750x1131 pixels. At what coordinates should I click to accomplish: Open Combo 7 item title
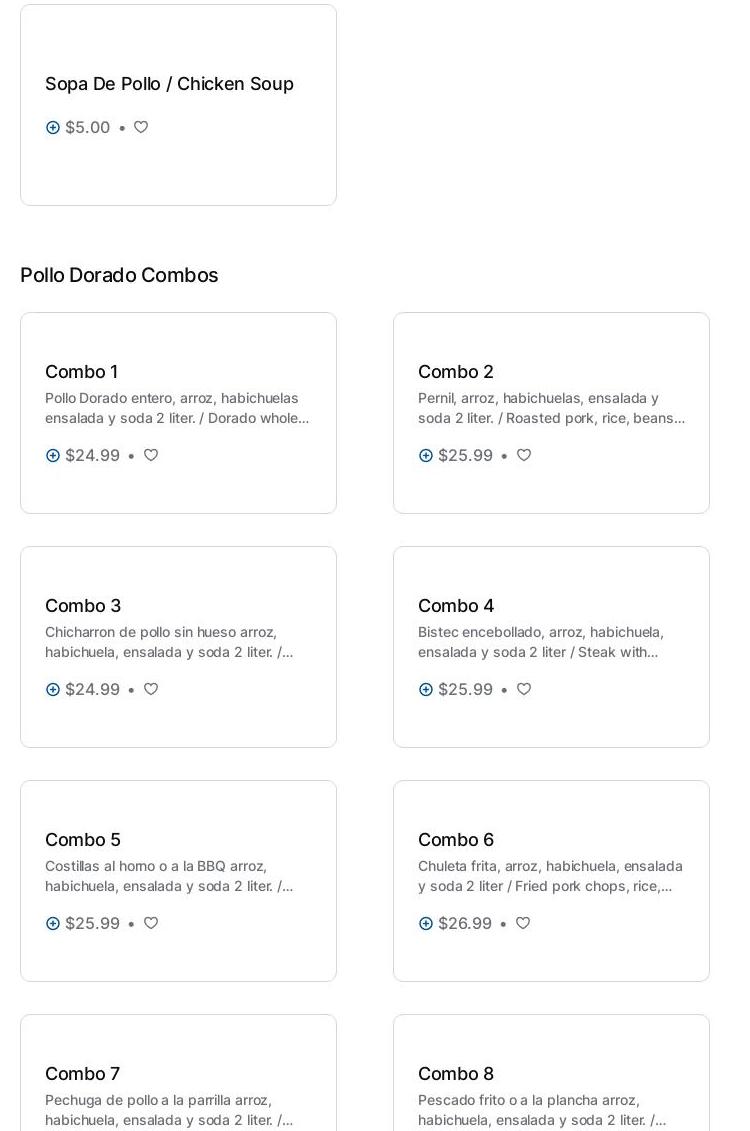pos(82,1074)
